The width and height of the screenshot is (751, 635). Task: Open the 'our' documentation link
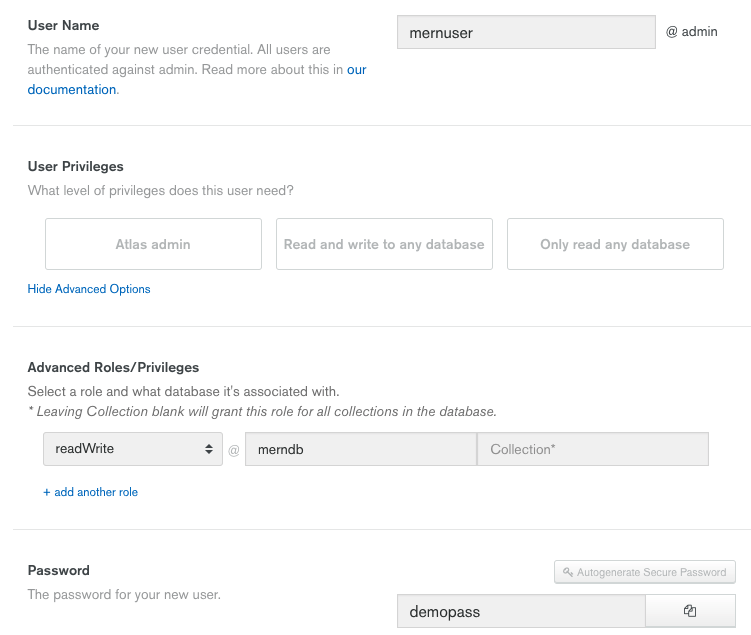[x=356, y=70]
